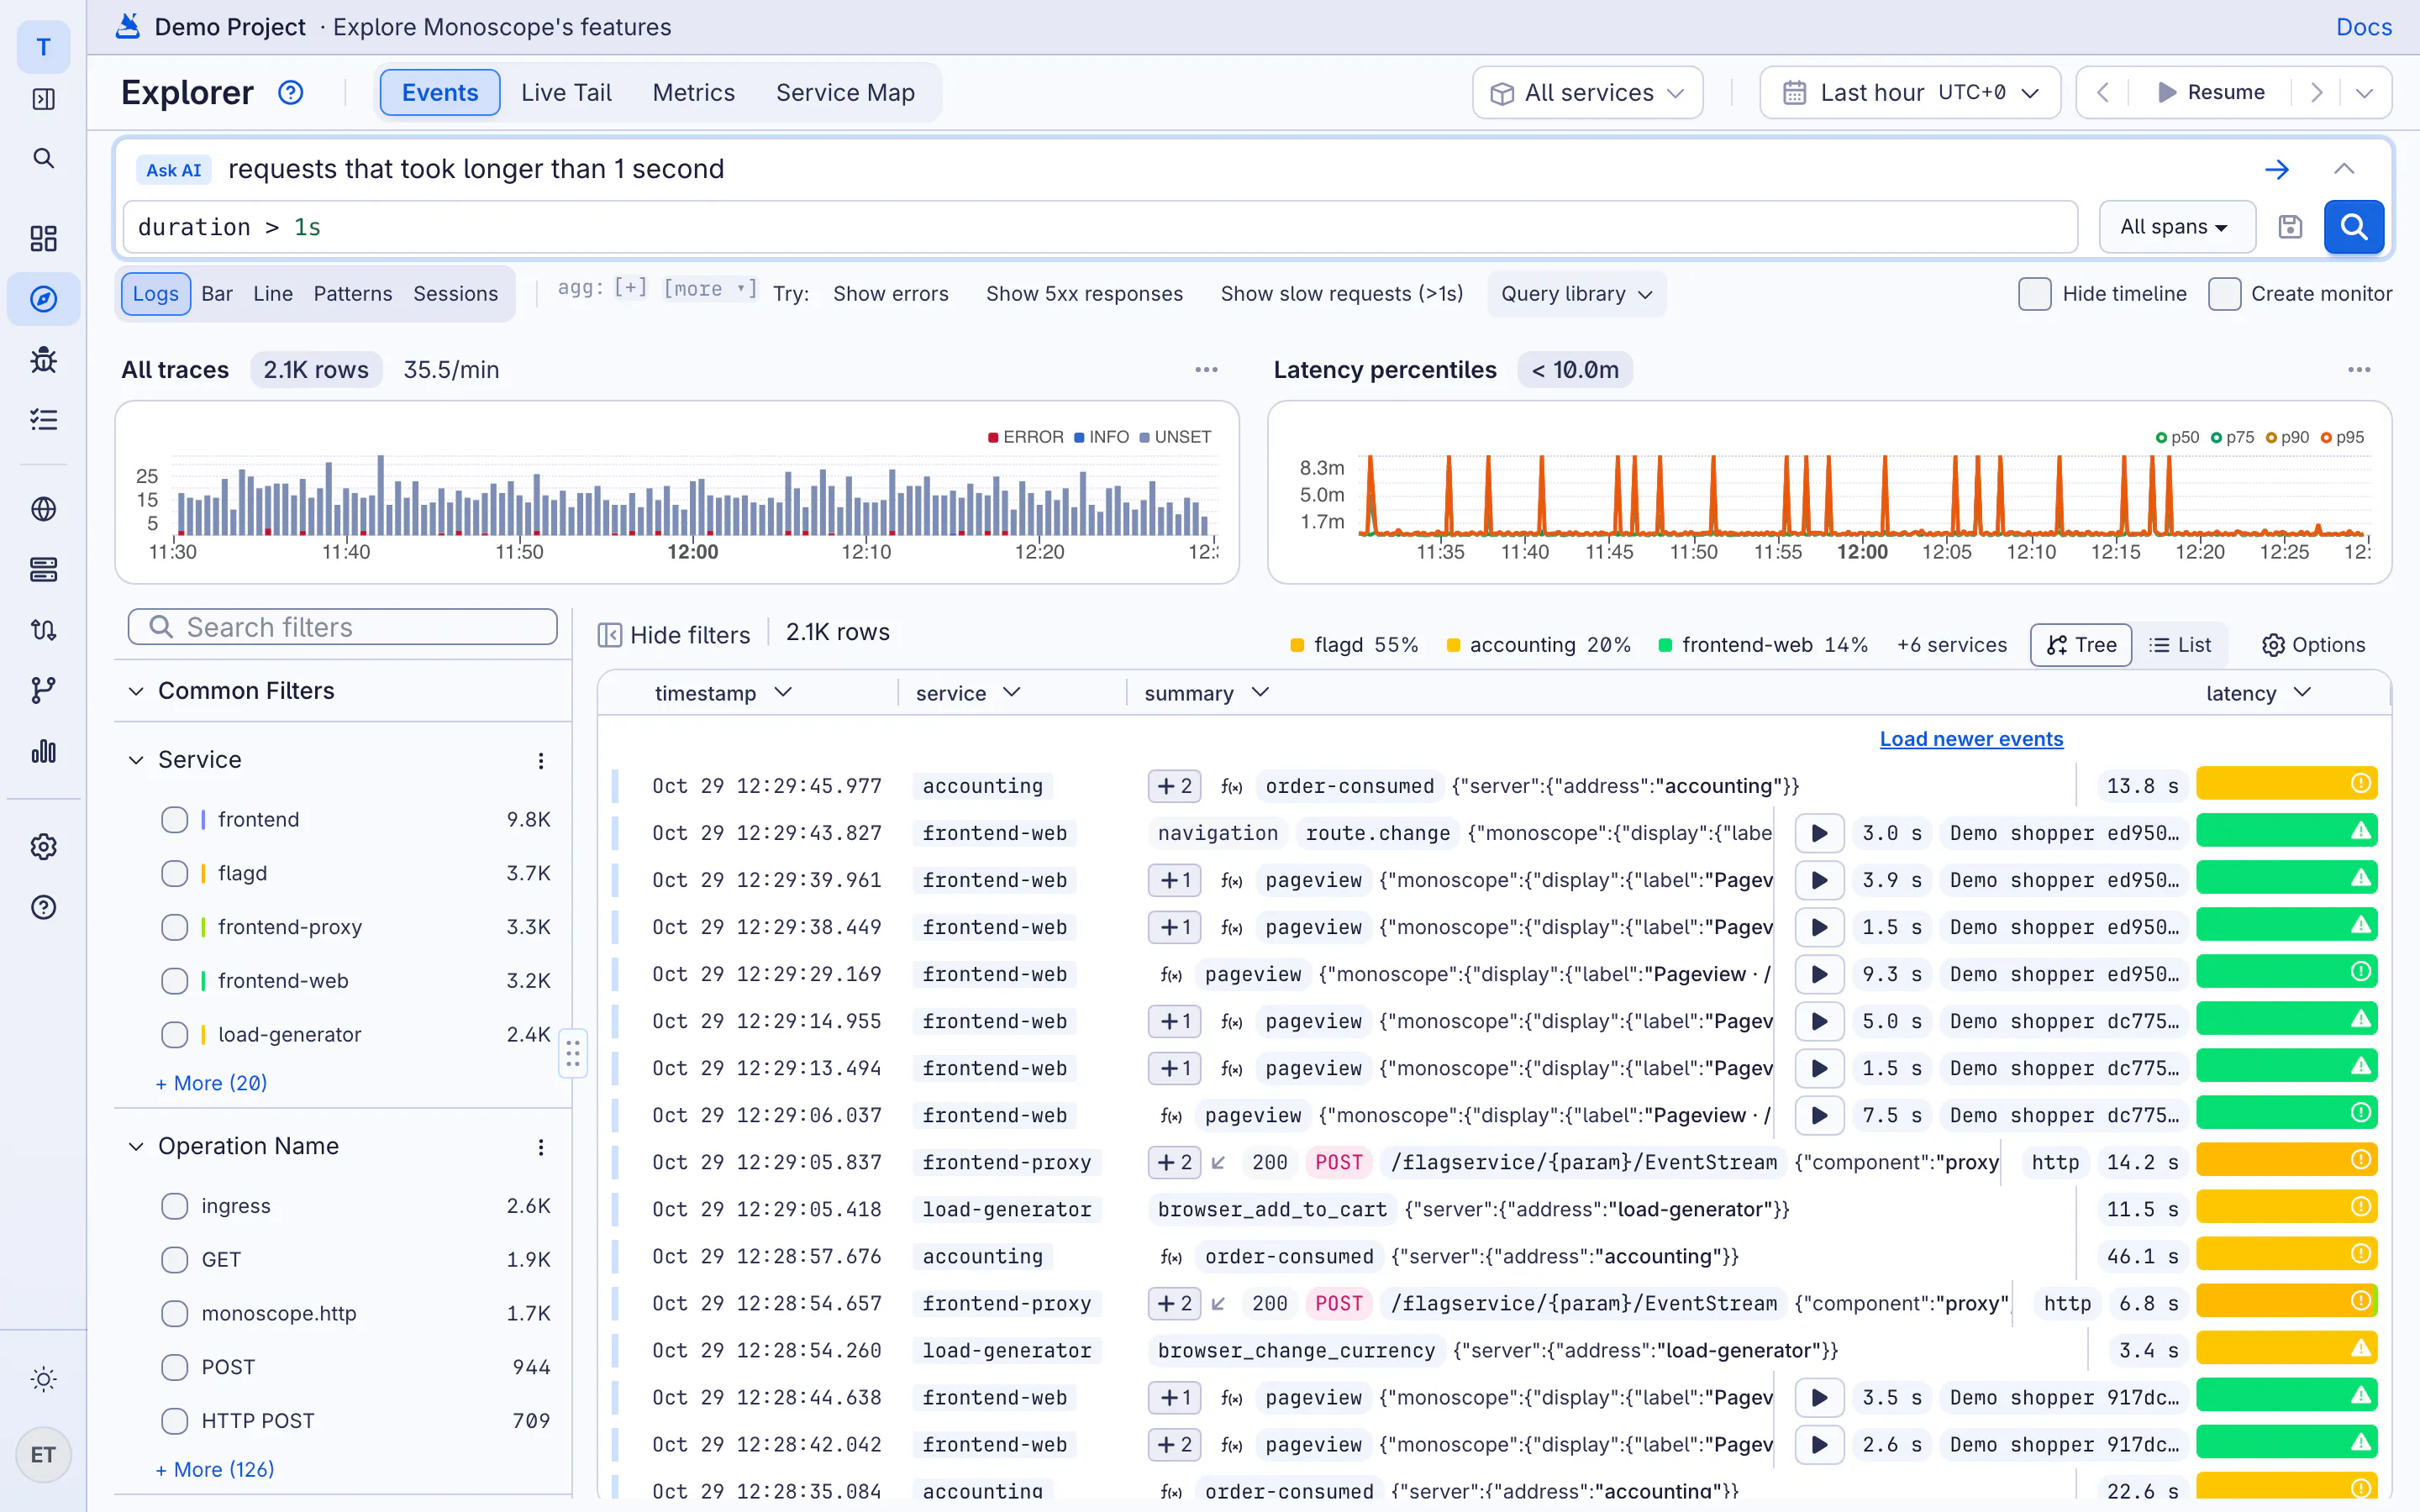Expand + More (20) services link
2420x1512 pixels.
pyautogui.click(x=211, y=1083)
